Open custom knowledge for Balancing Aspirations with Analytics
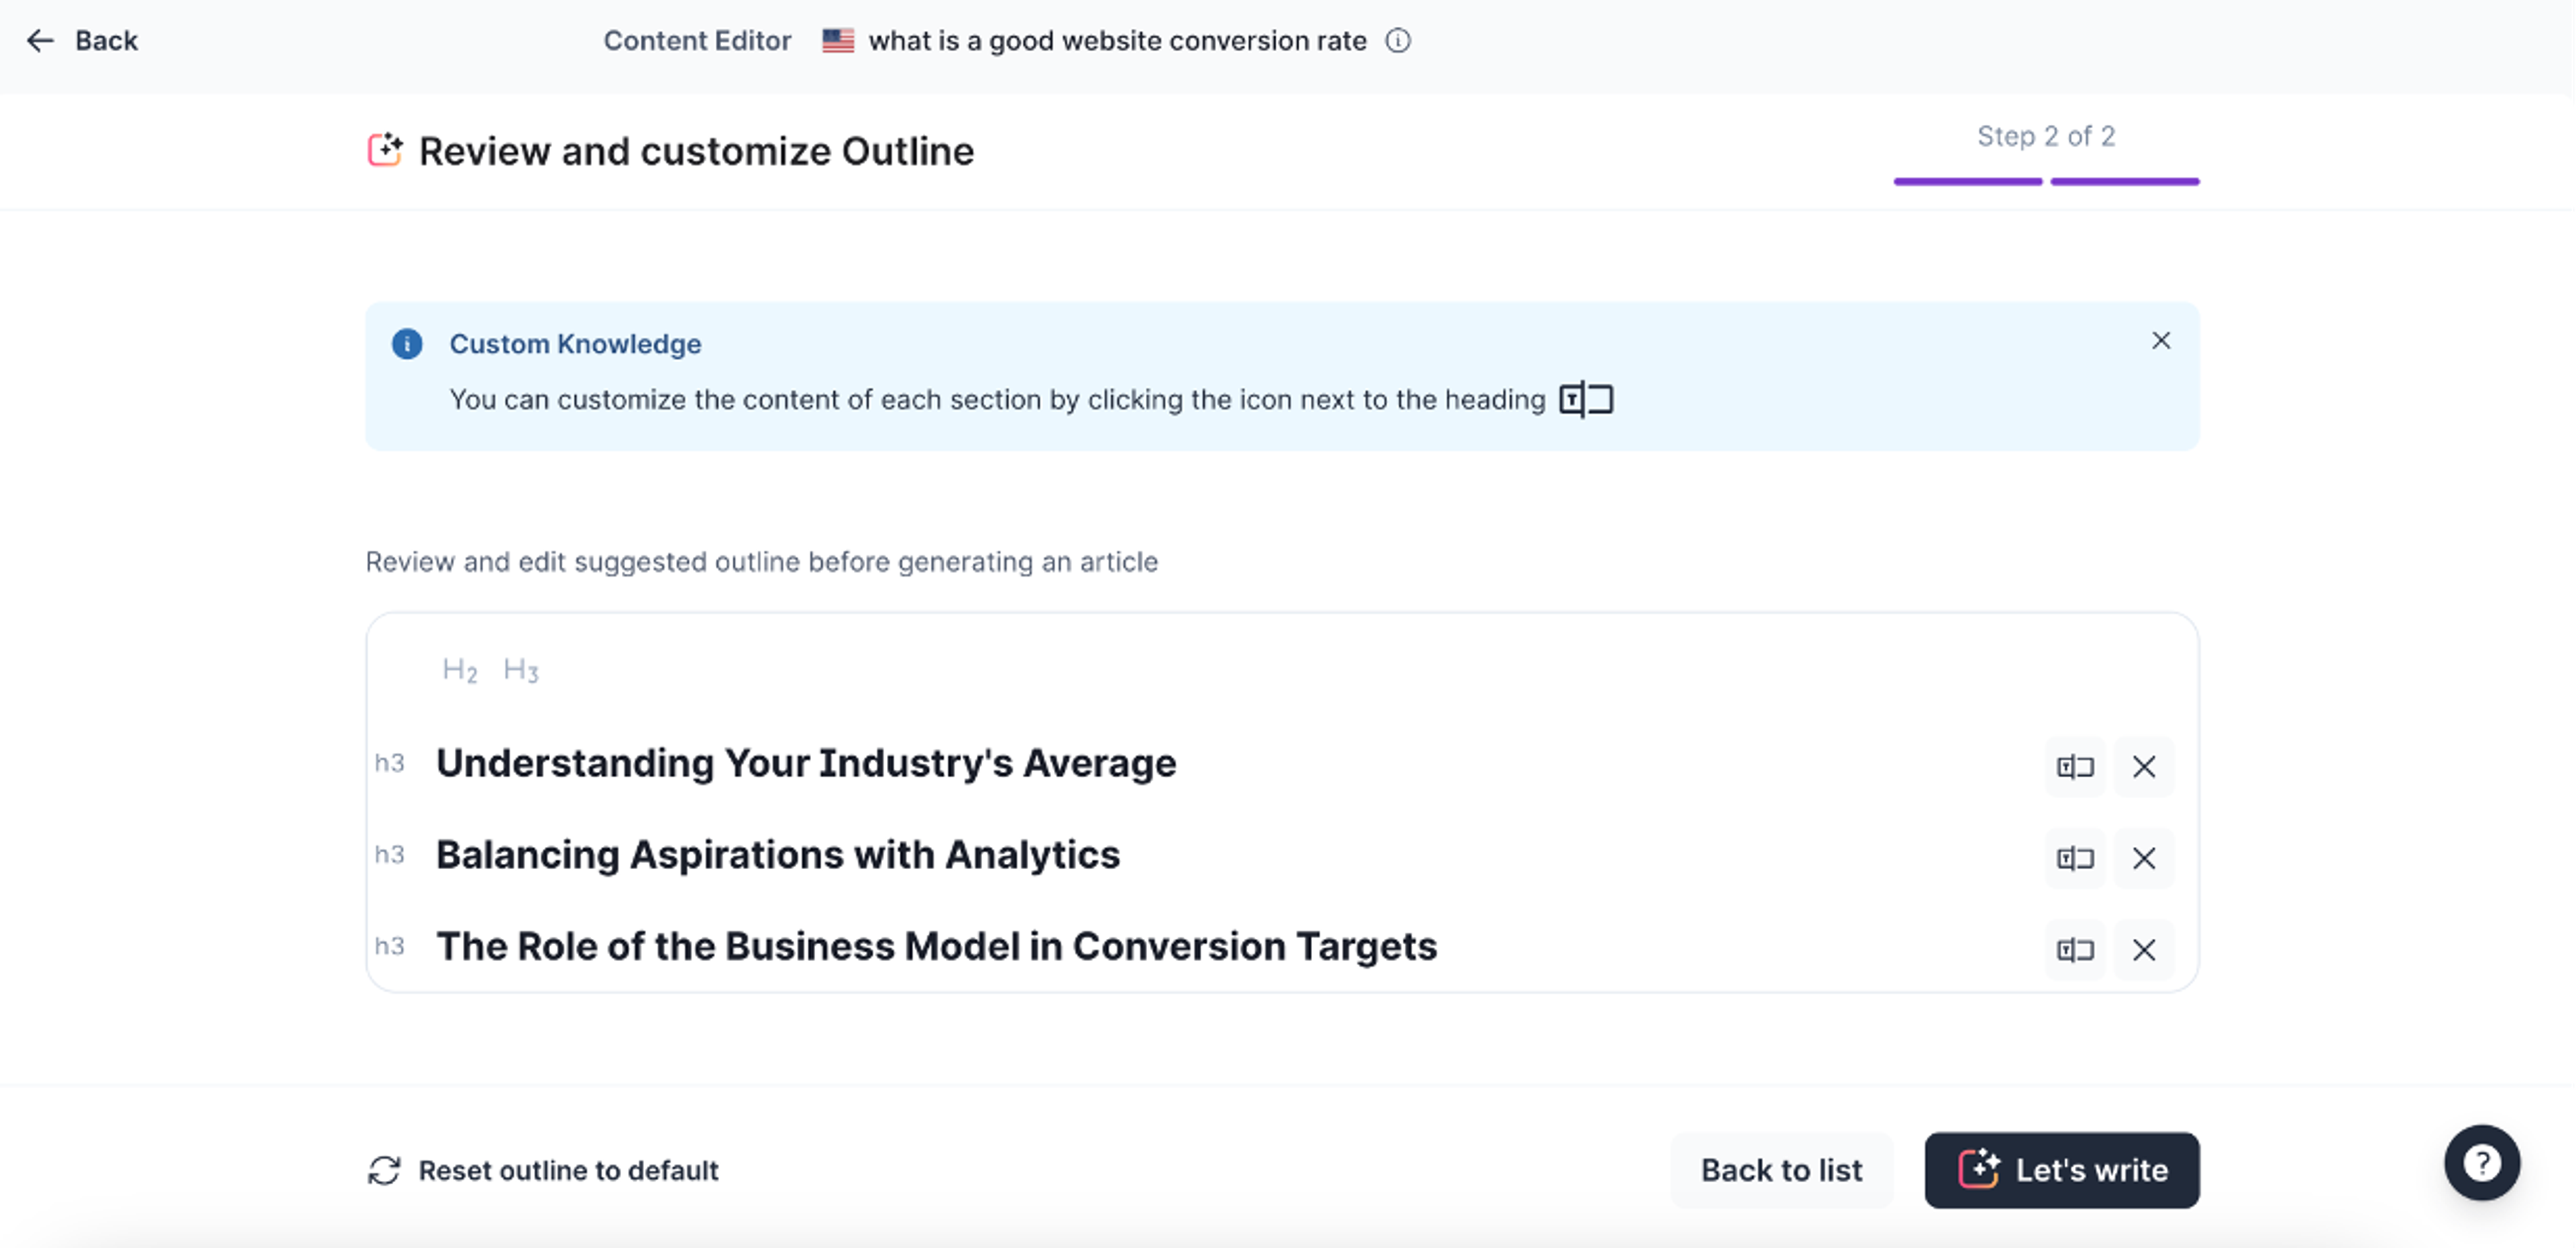Viewport: 2576px width, 1248px height. click(2074, 858)
